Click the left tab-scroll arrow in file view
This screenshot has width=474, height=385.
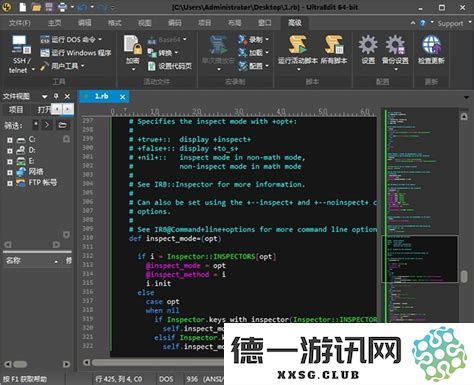(57, 109)
